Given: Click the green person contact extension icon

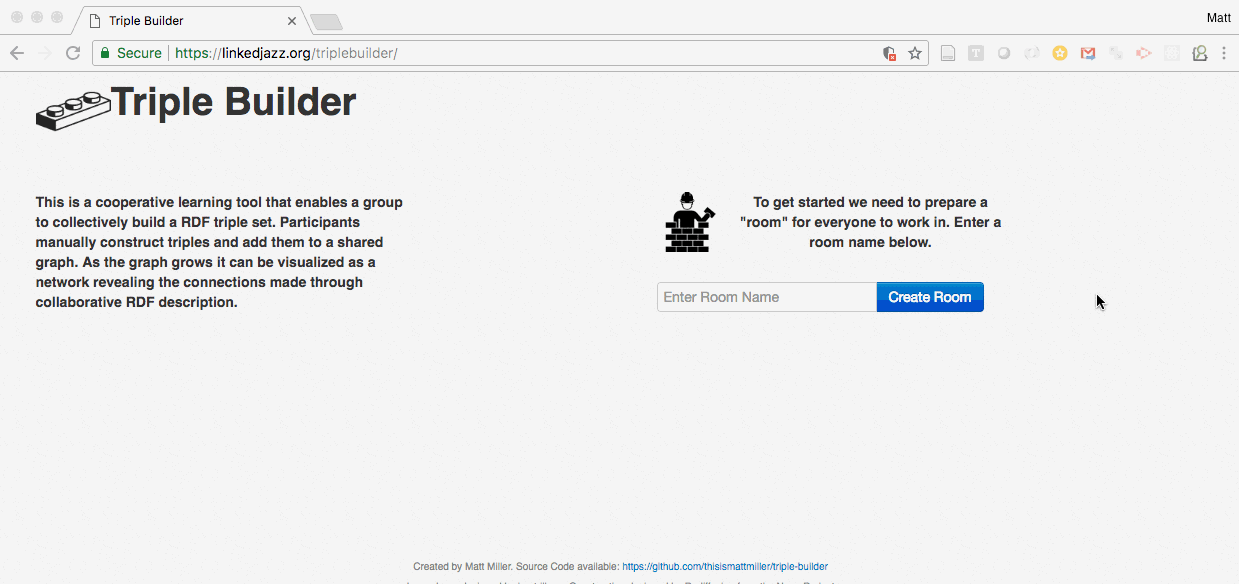Looking at the screenshot, I should click(x=1200, y=53).
